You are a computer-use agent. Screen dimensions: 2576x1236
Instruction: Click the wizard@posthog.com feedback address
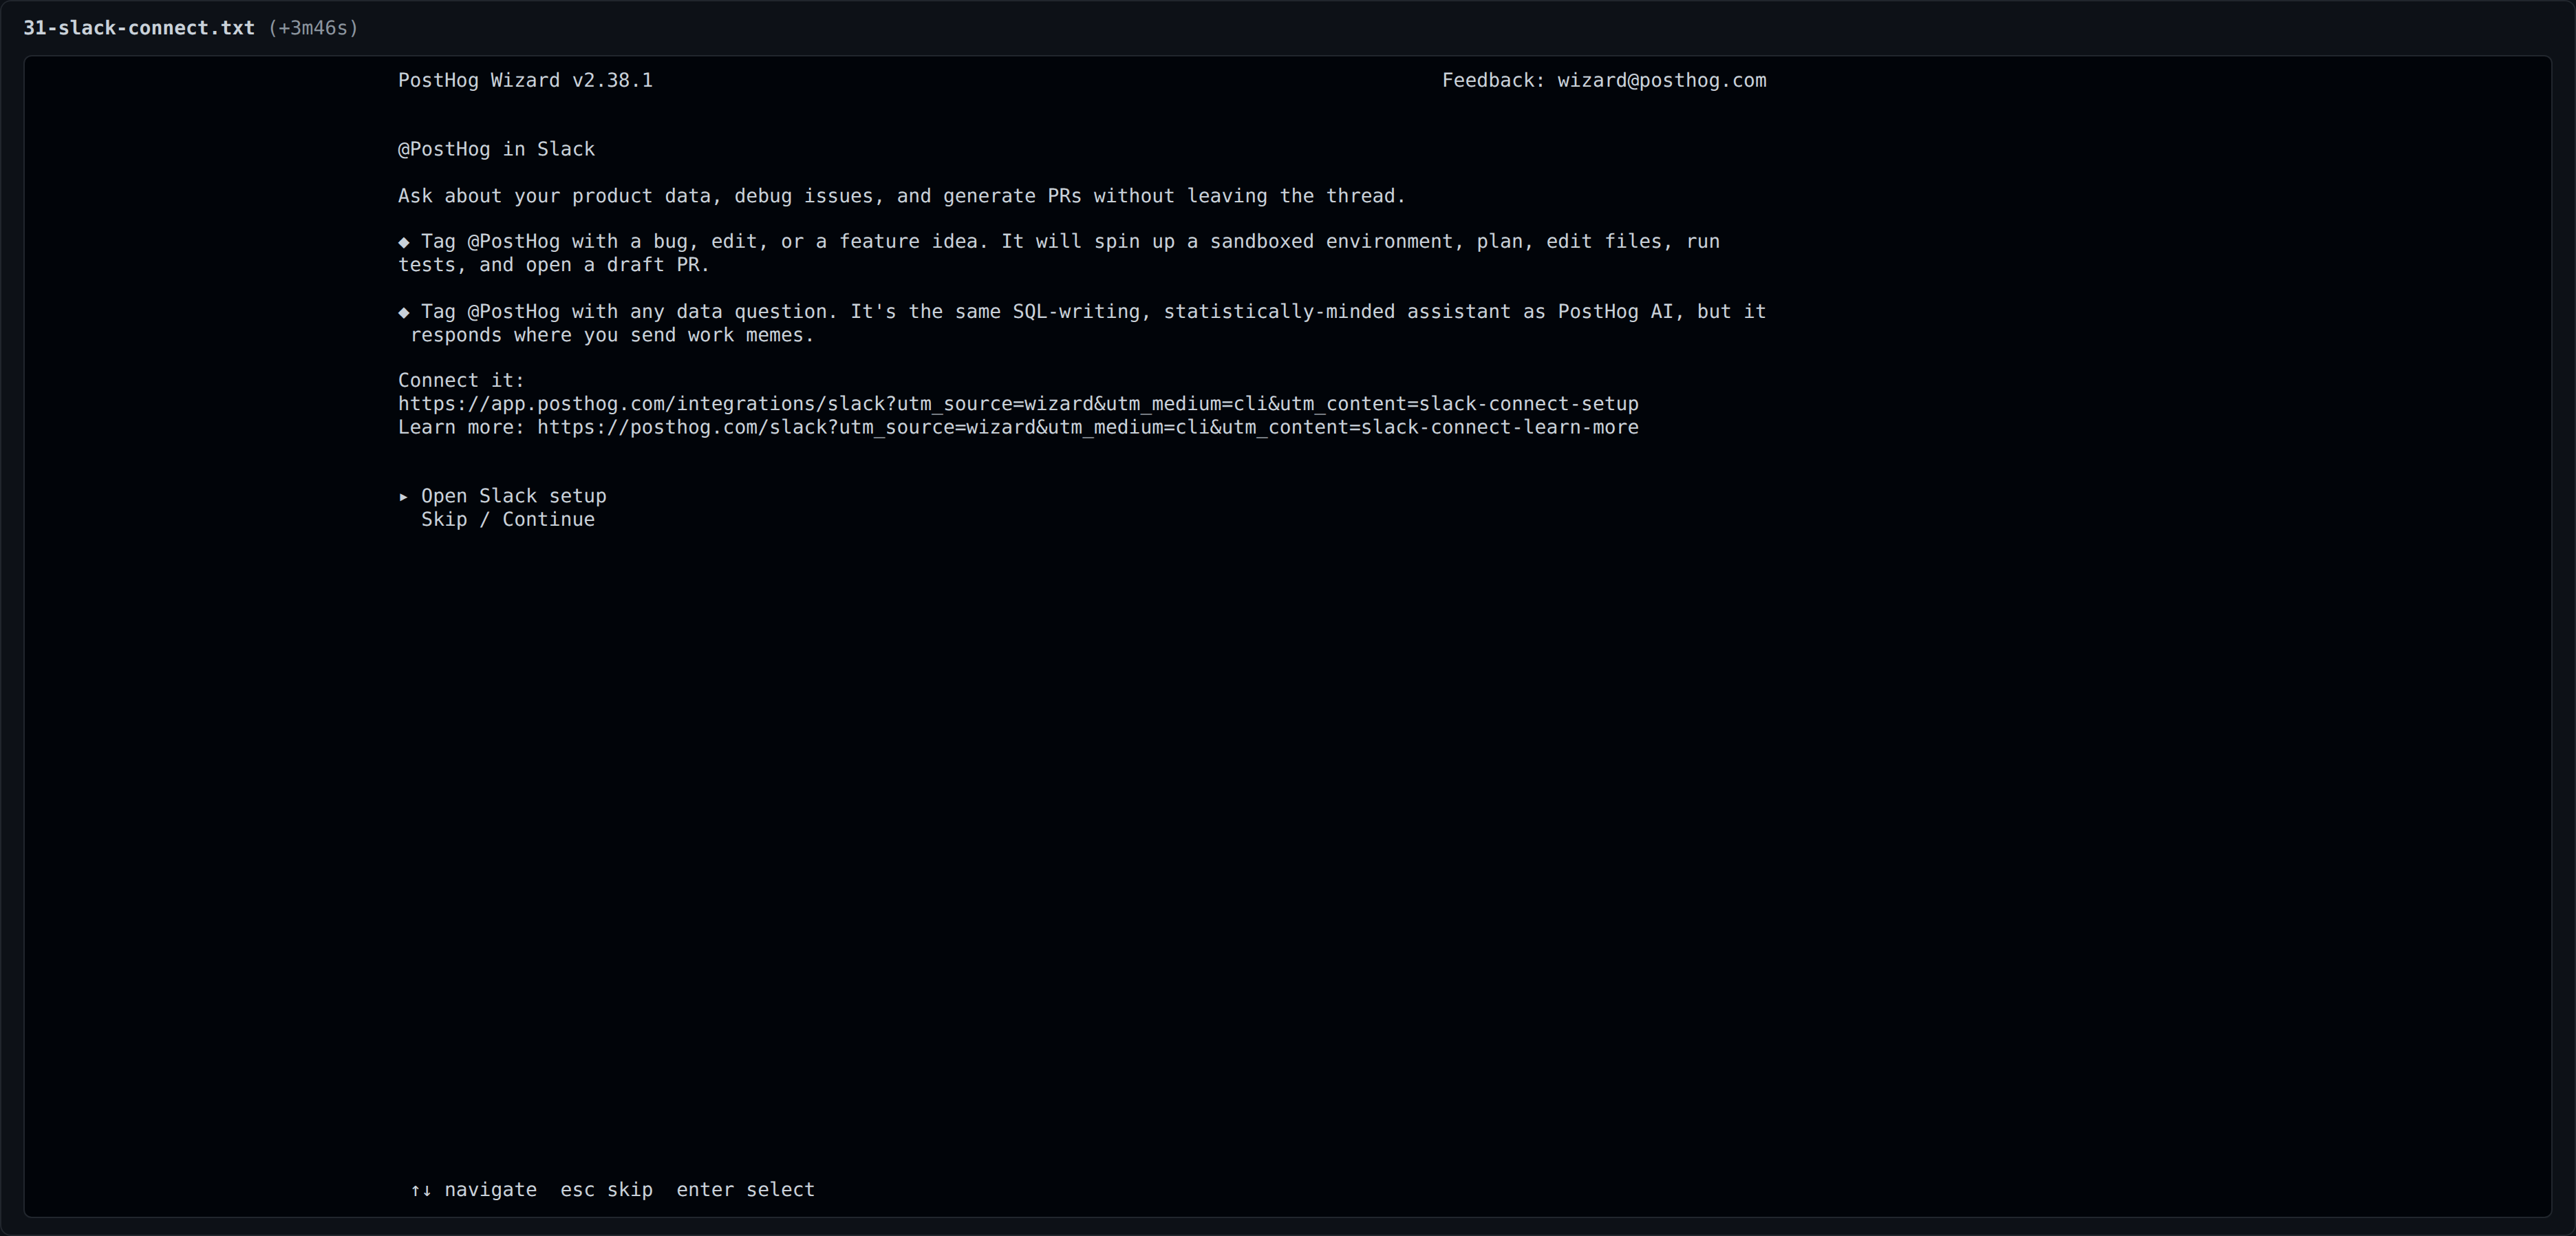pyautogui.click(x=1662, y=80)
